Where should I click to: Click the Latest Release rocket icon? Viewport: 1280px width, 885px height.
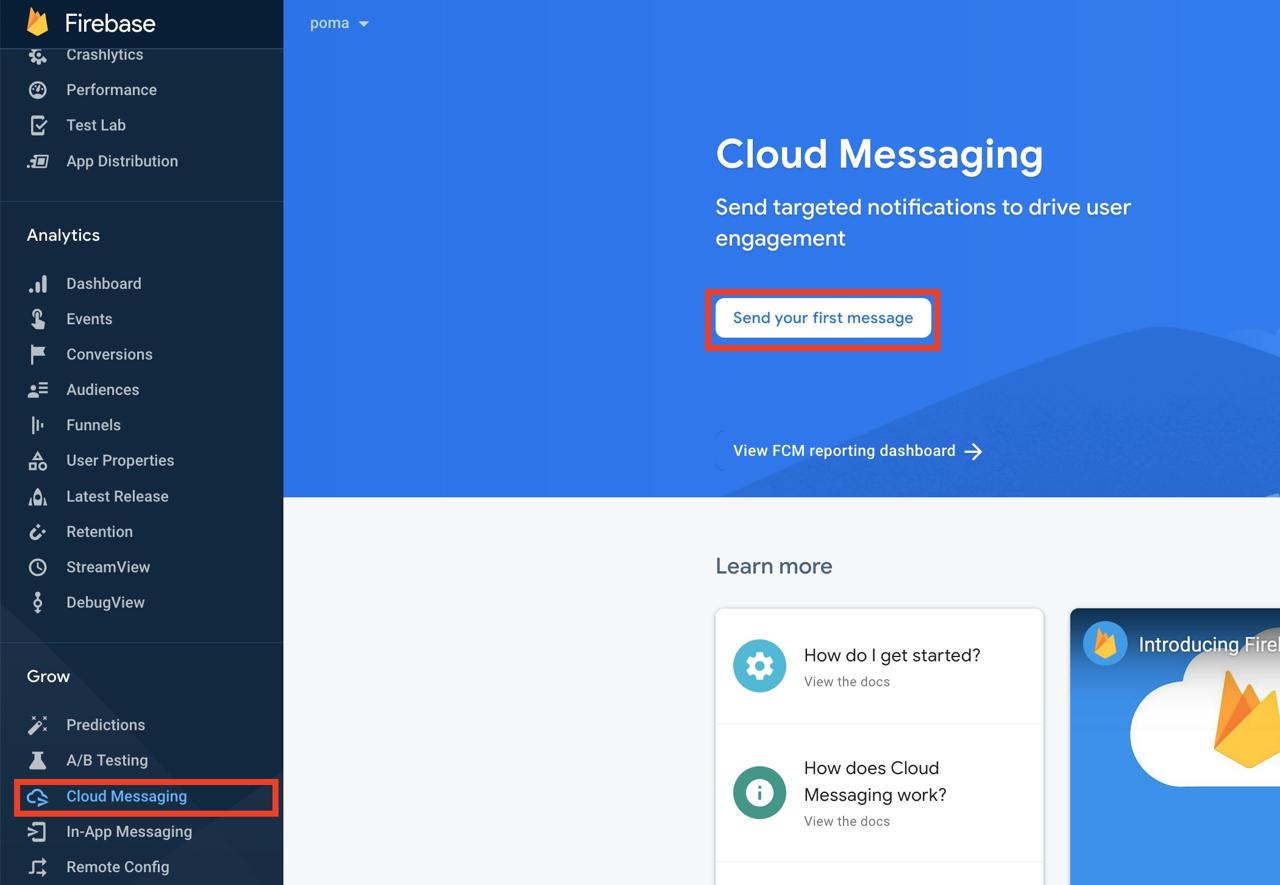click(x=38, y=497)
